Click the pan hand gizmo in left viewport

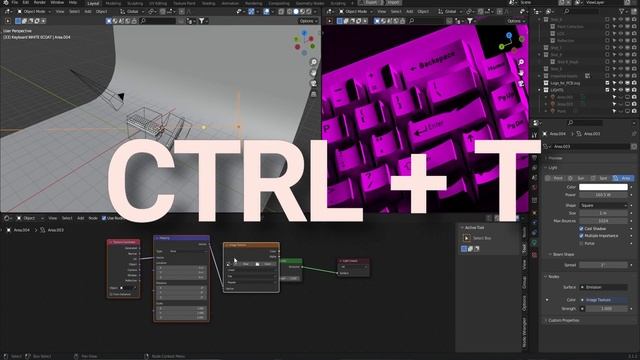[x=313, y=73]
